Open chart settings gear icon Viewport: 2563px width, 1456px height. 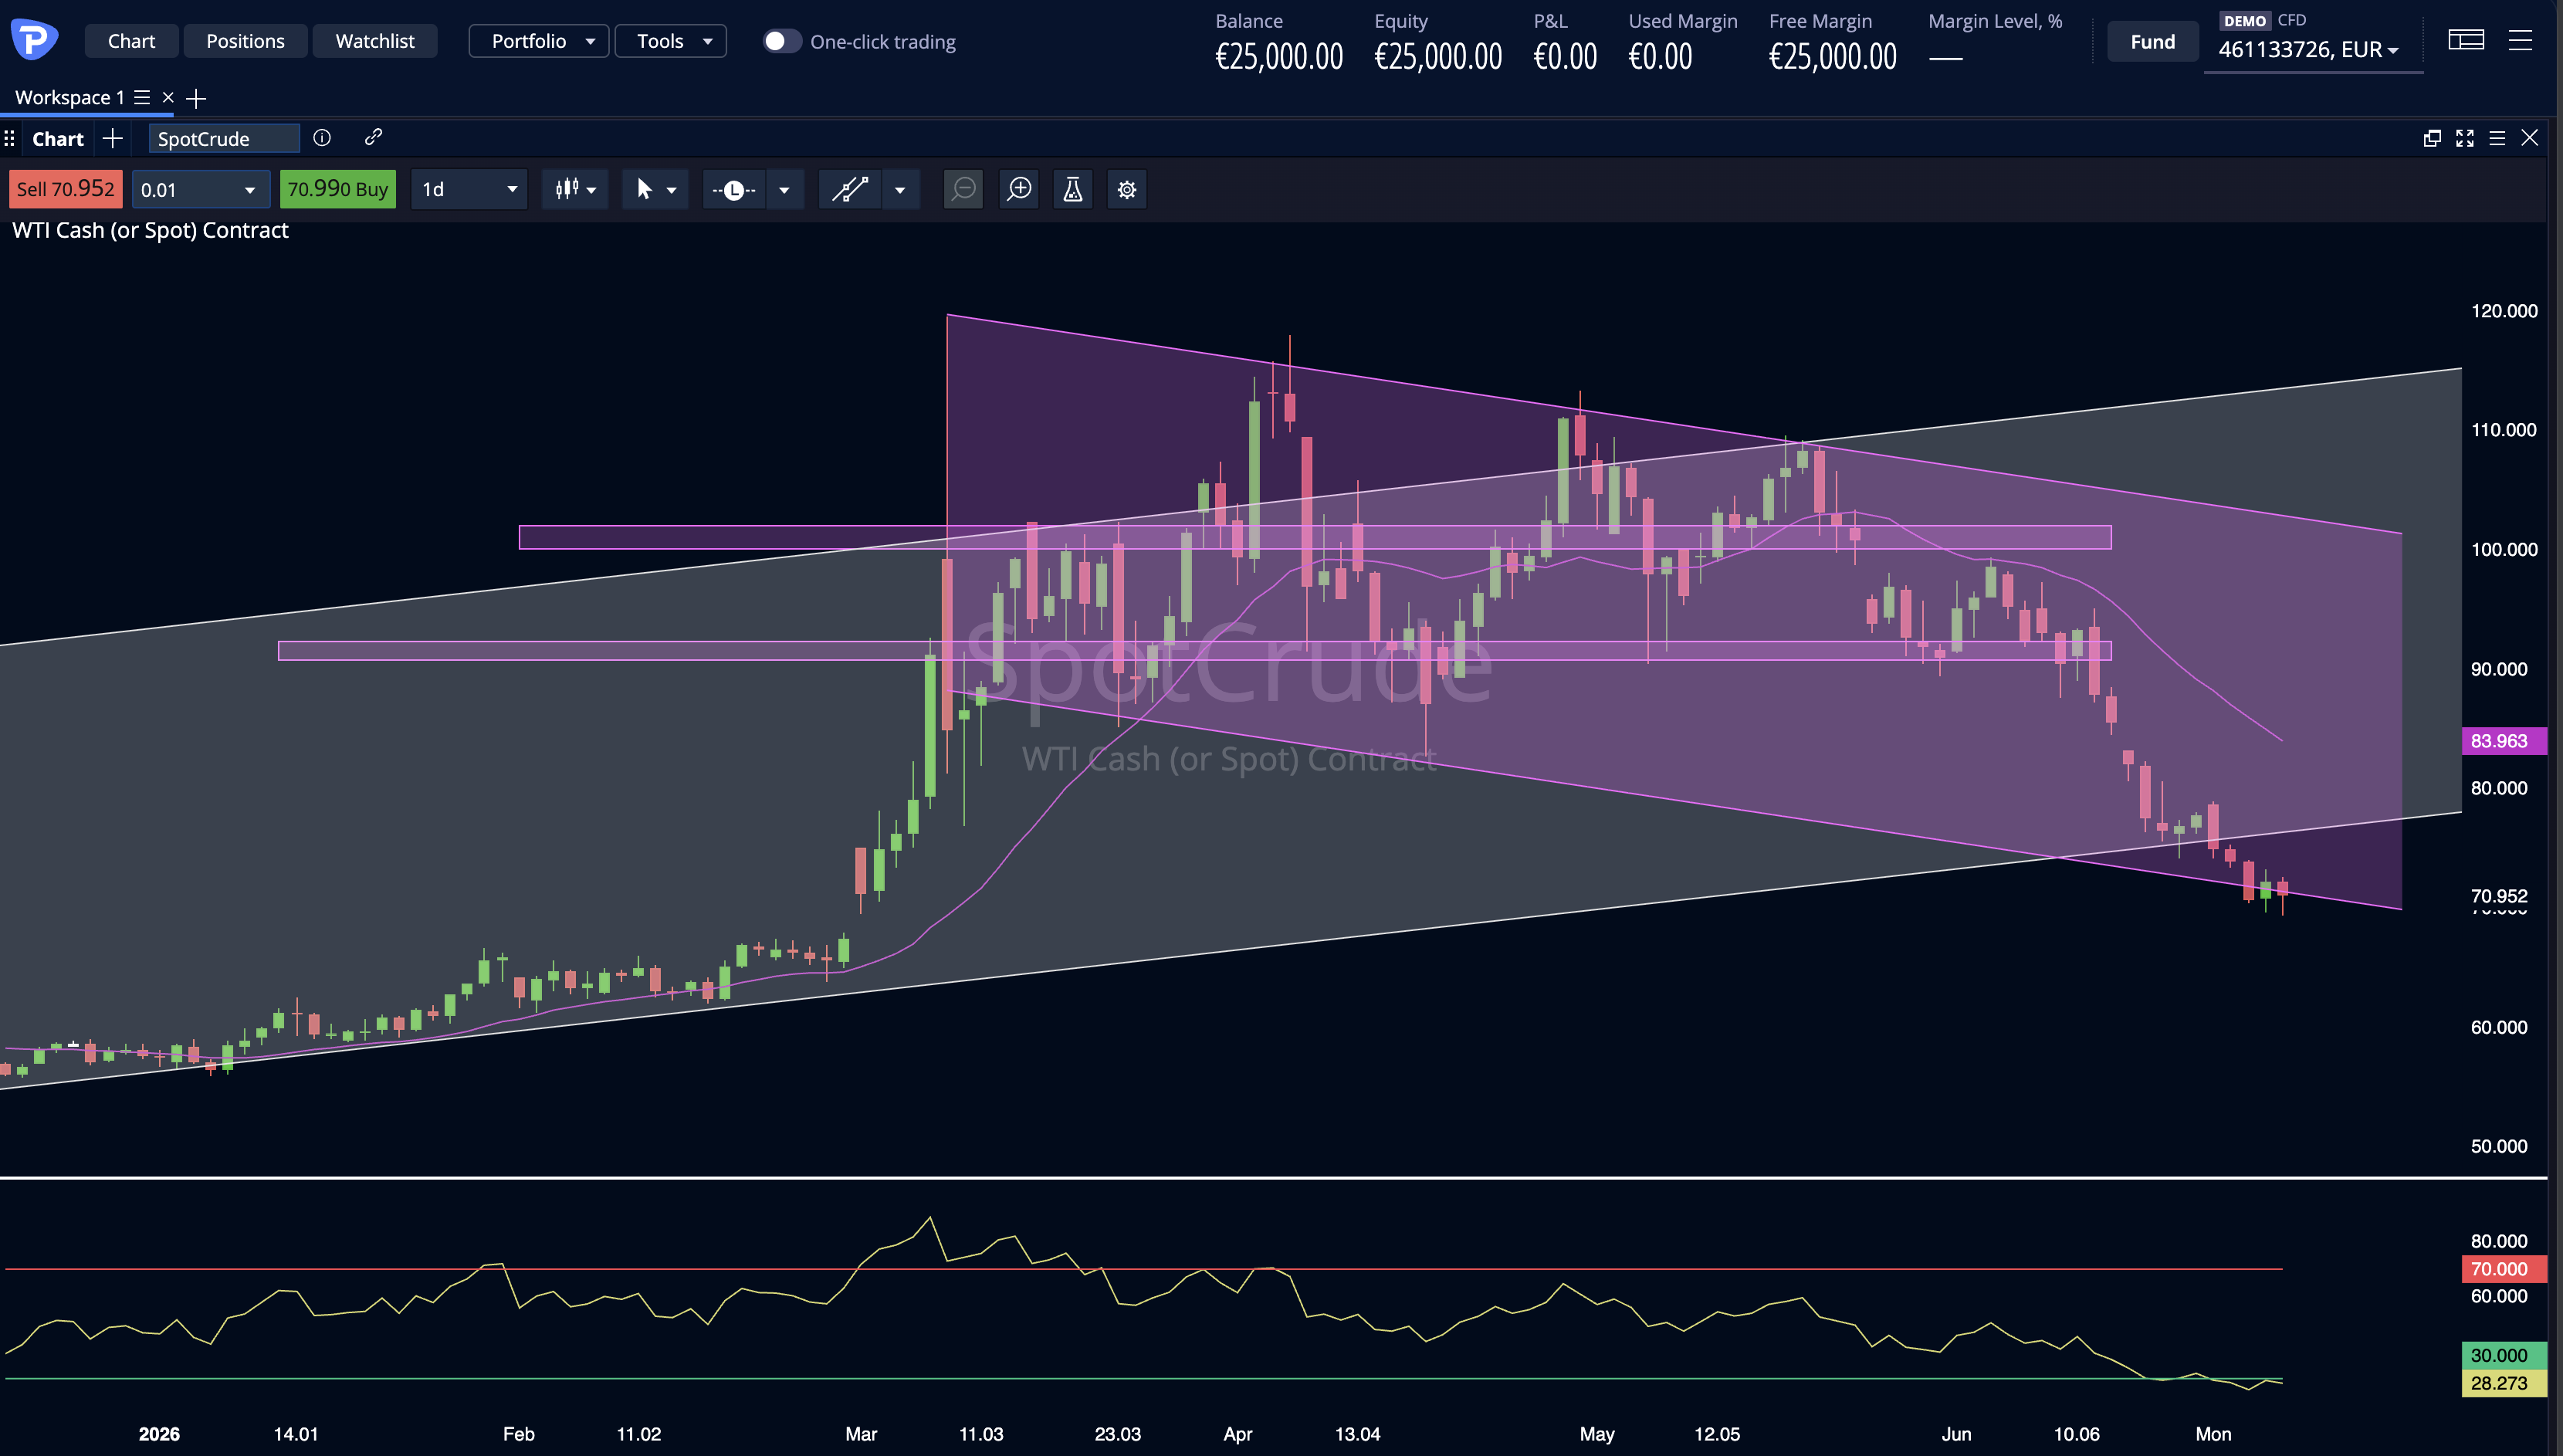pos(1127,189)
